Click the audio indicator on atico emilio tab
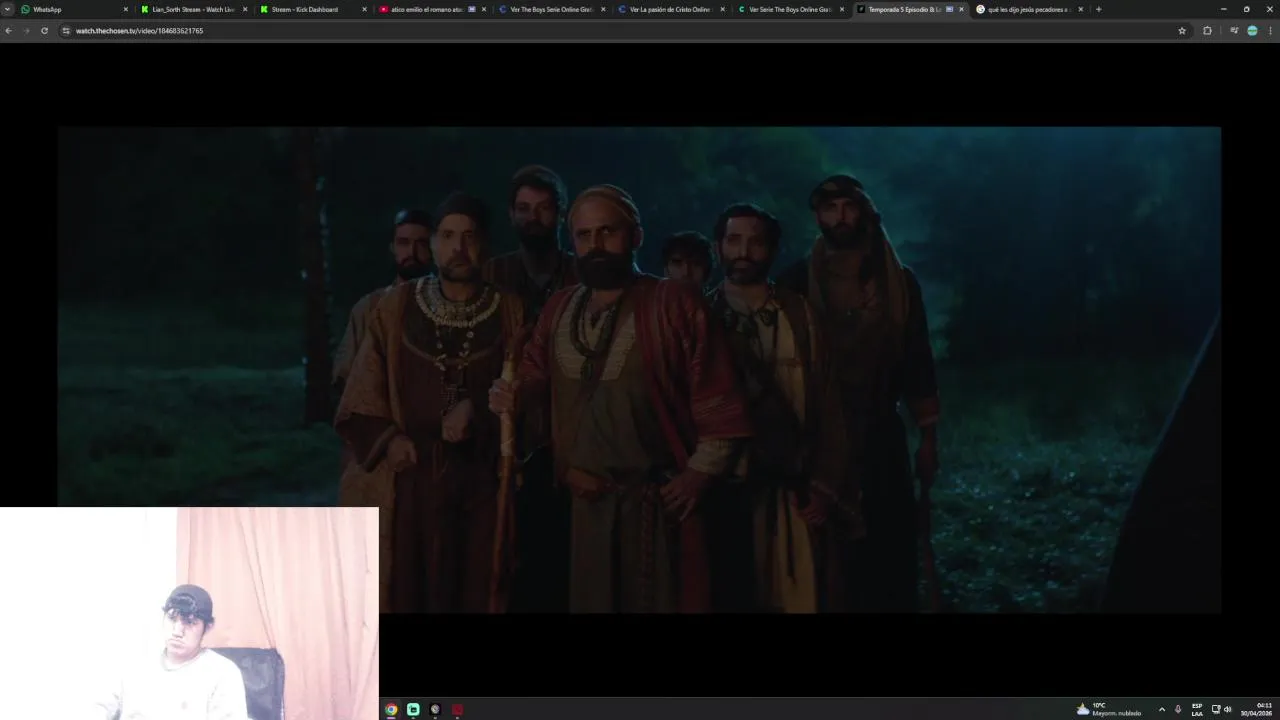This screenshot has height=720, width=1280. click(x=472, y=9)
